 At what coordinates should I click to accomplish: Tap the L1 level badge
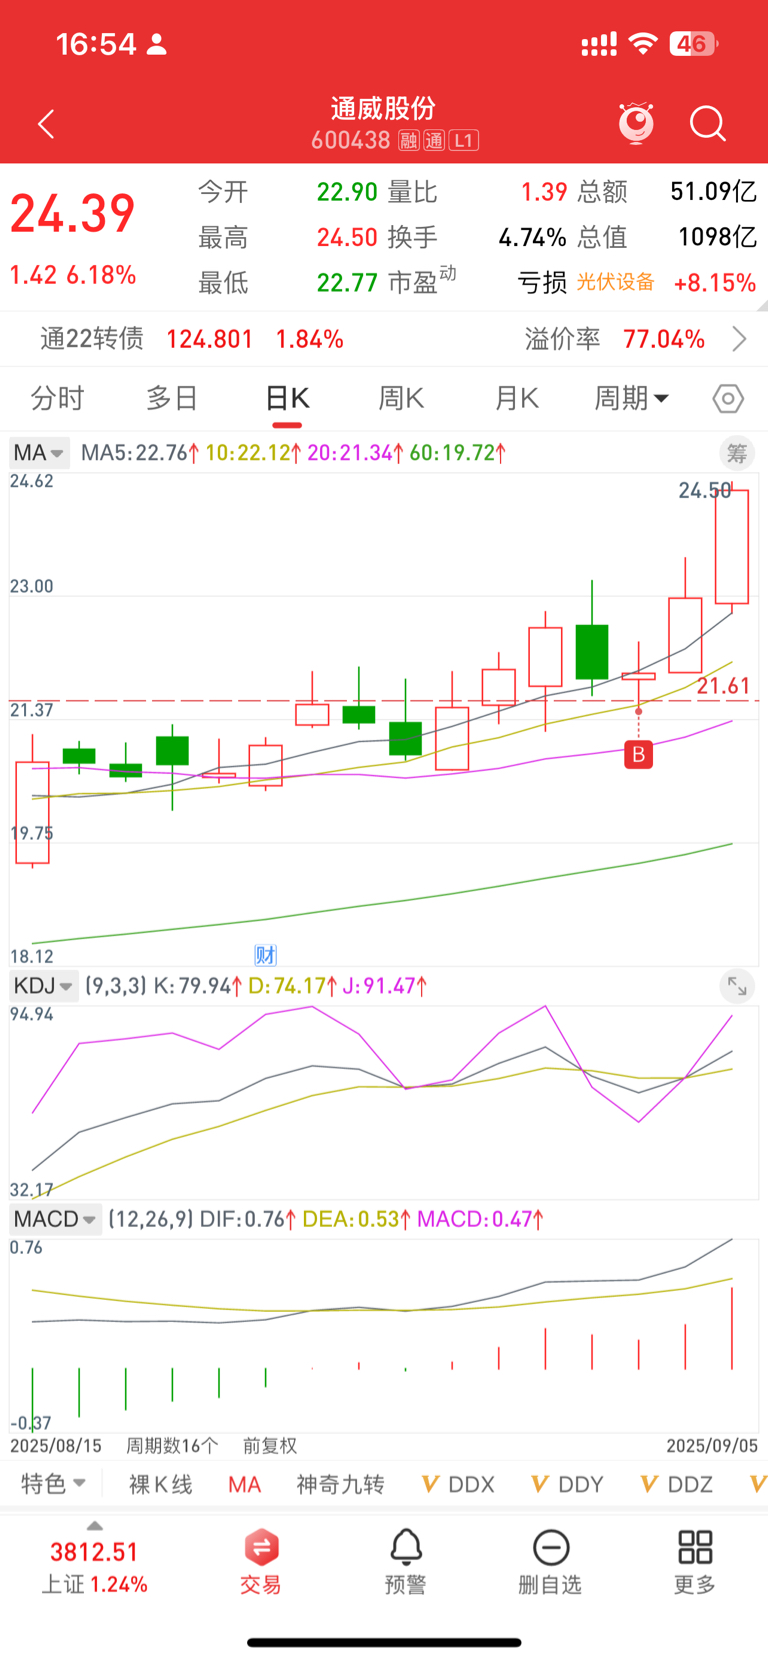[x=464, y=141]
